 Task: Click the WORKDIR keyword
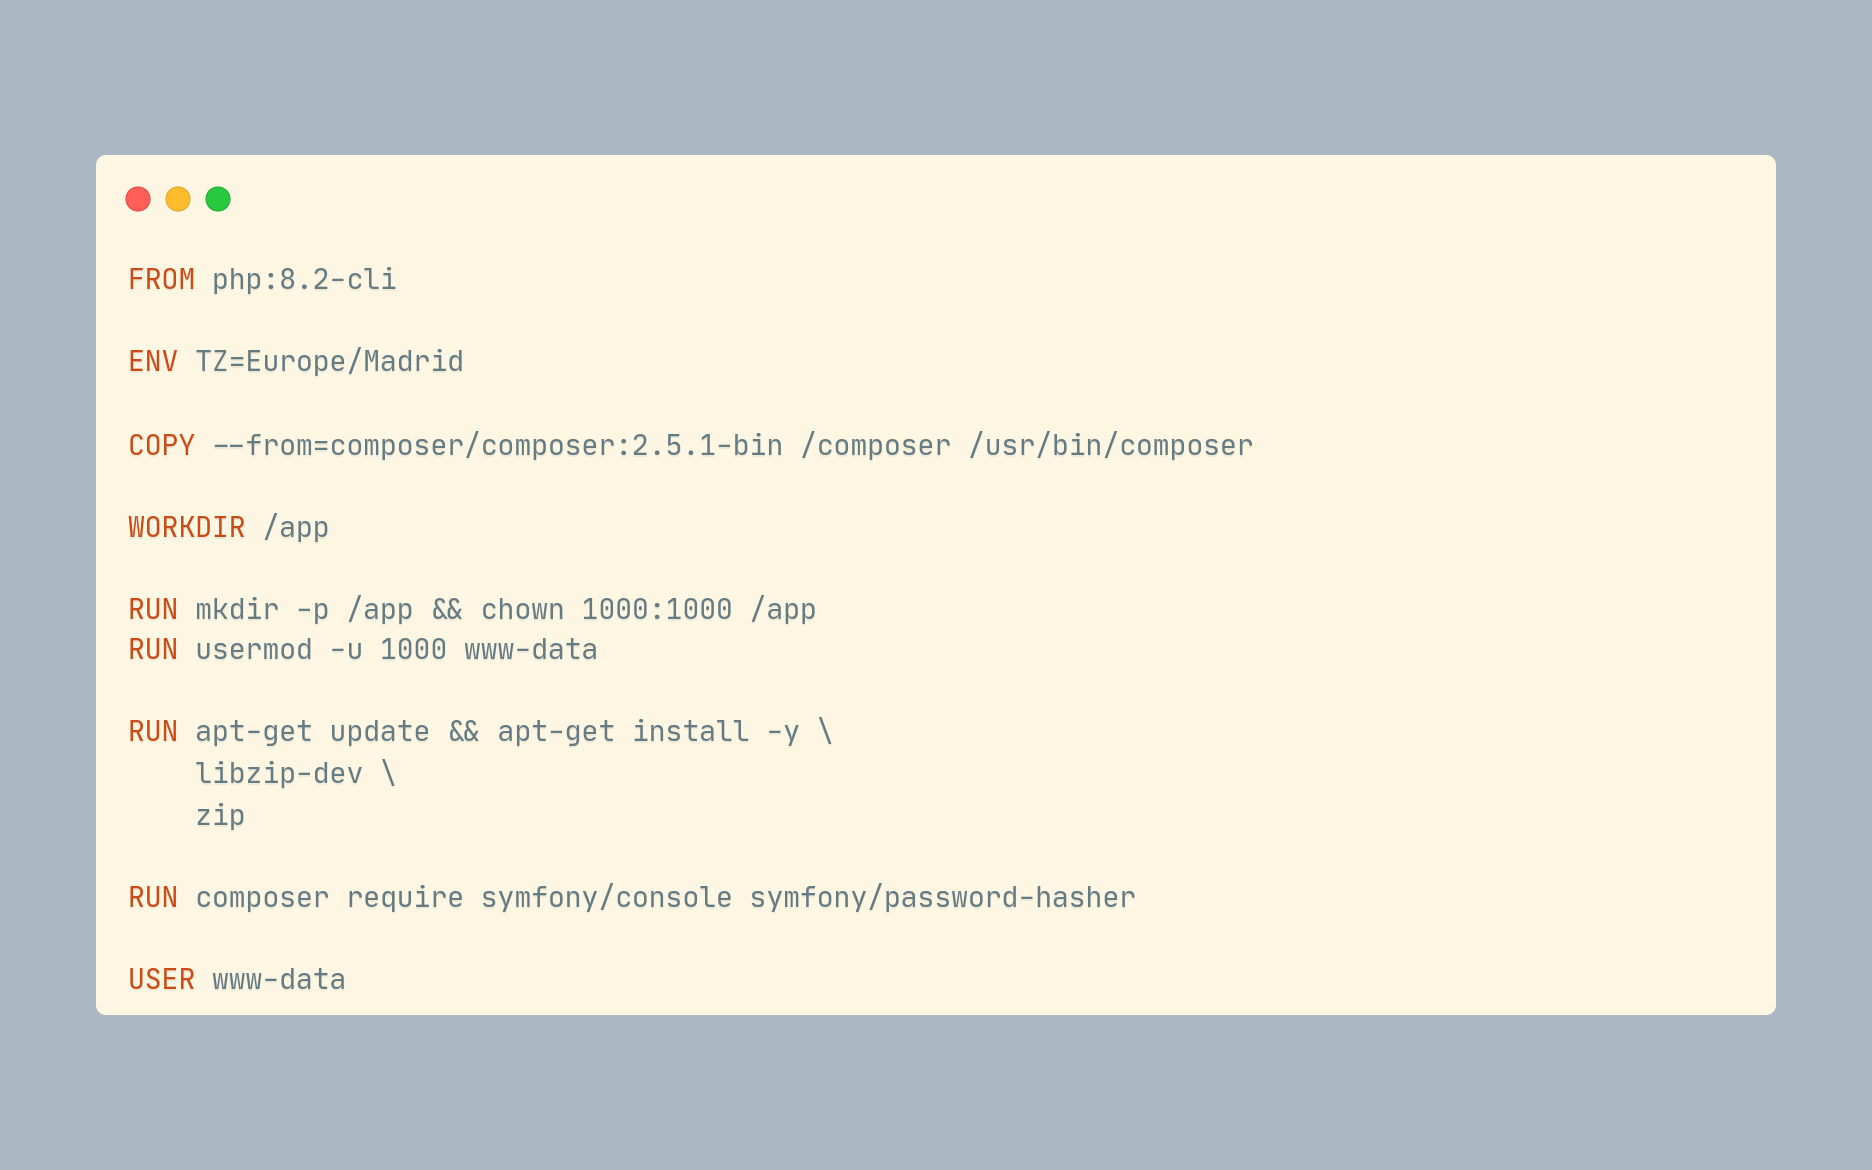186,528
